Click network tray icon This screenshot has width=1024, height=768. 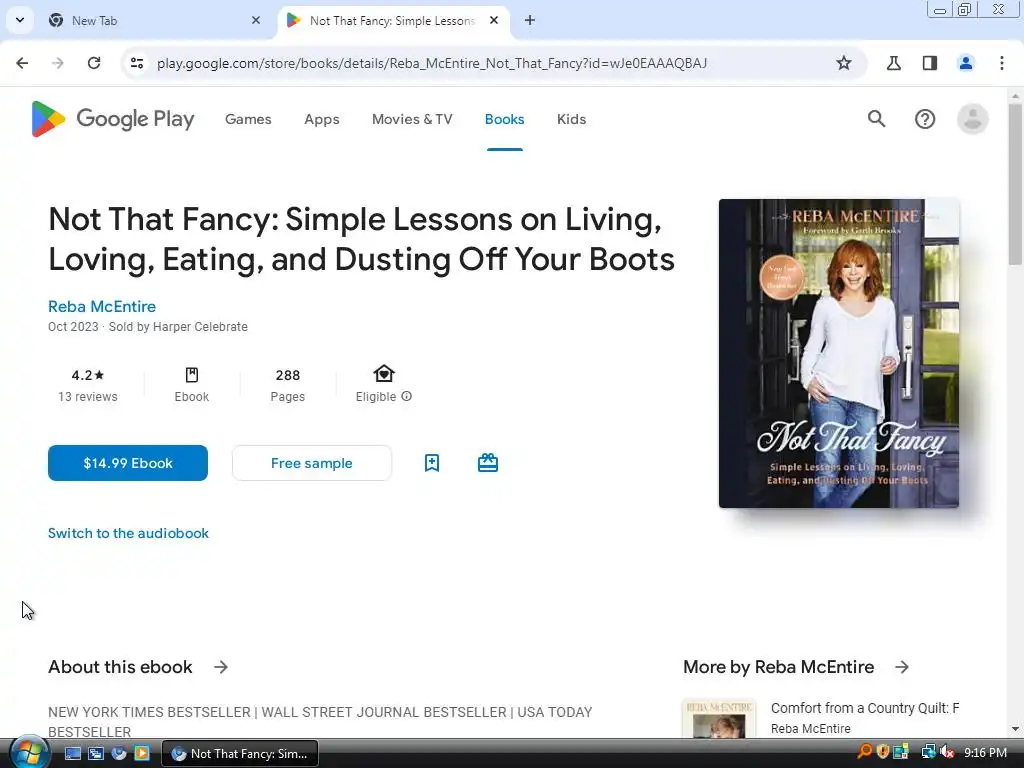pos(928,752)
